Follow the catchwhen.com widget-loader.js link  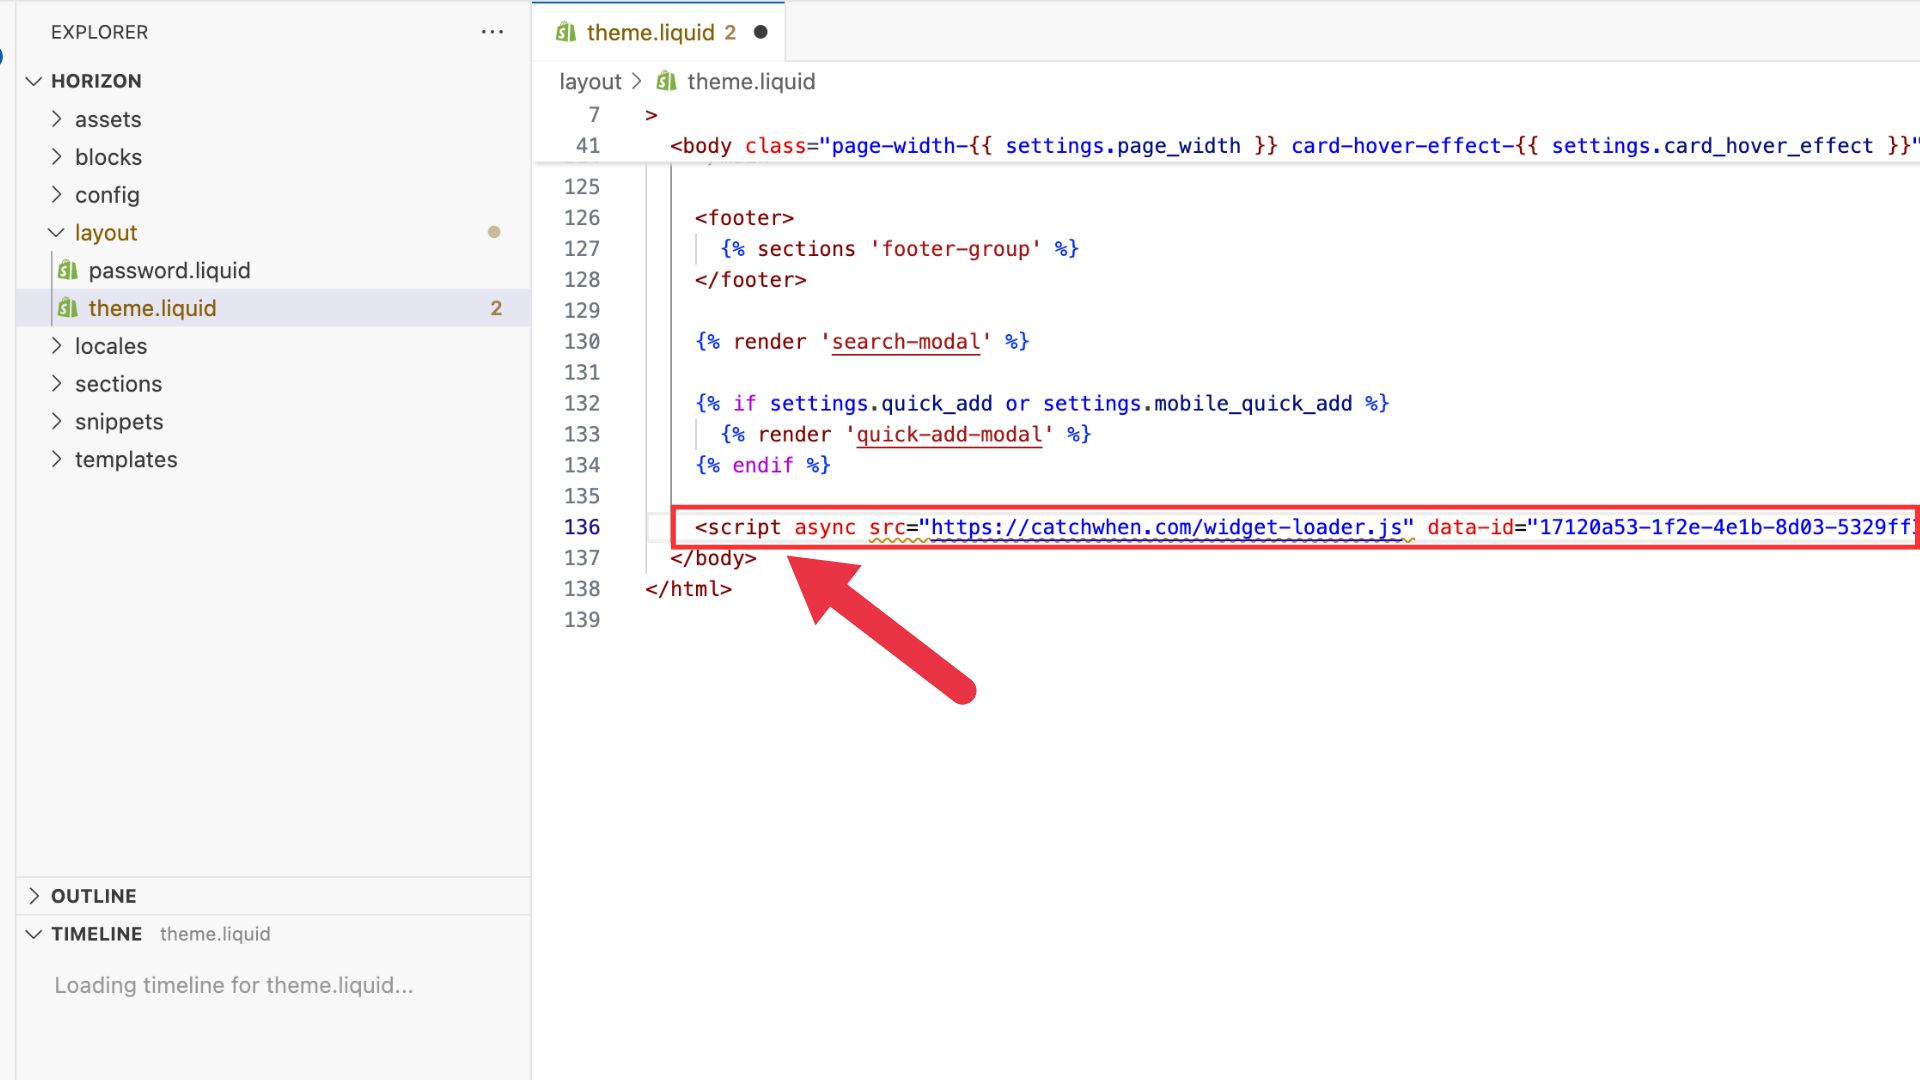(1166, 527)
